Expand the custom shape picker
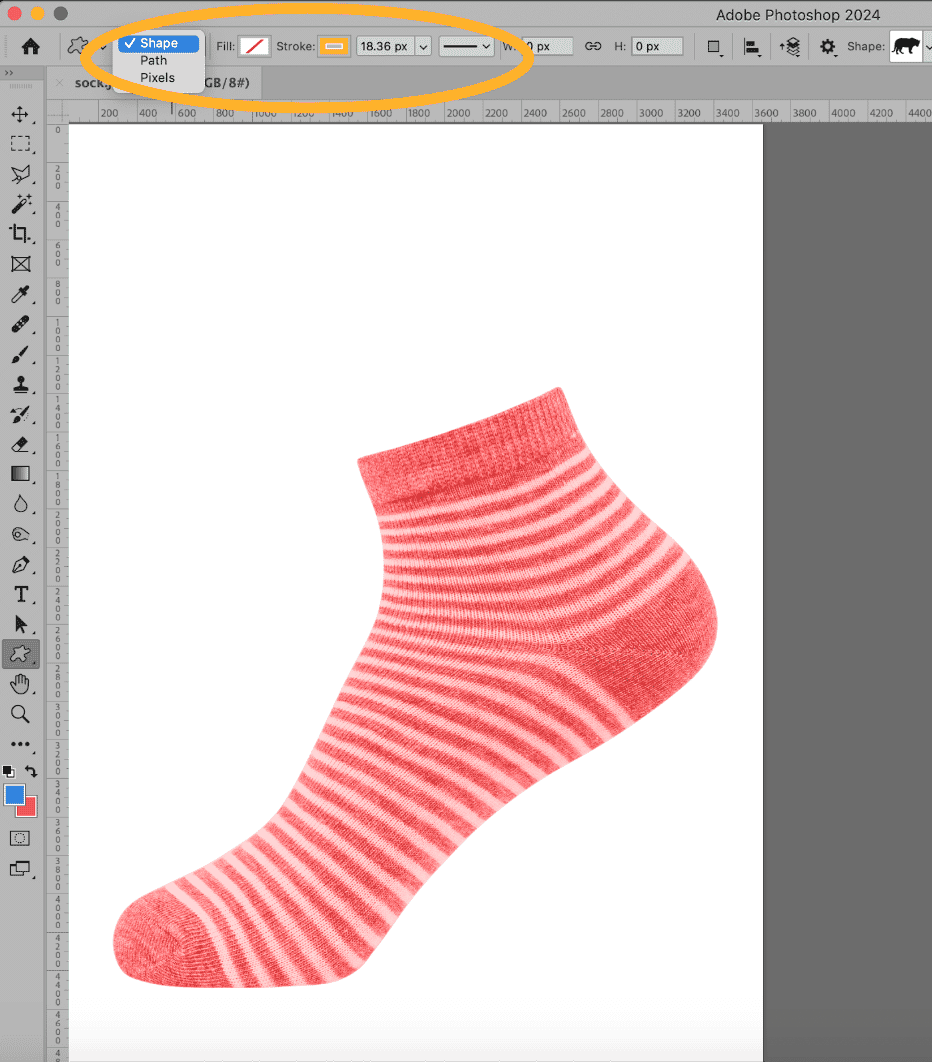This screenshot has width=932, height=1062. click(x=927, y=46)
